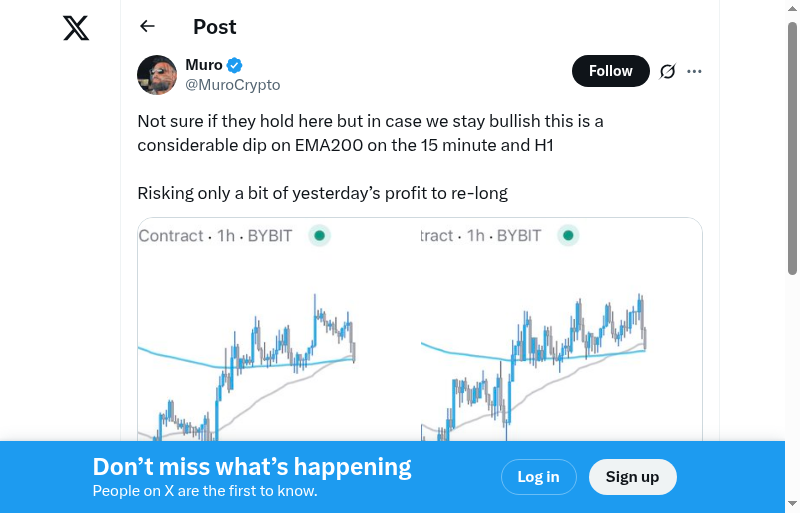Go back using the arrow icon

click(x=148, y=27)
